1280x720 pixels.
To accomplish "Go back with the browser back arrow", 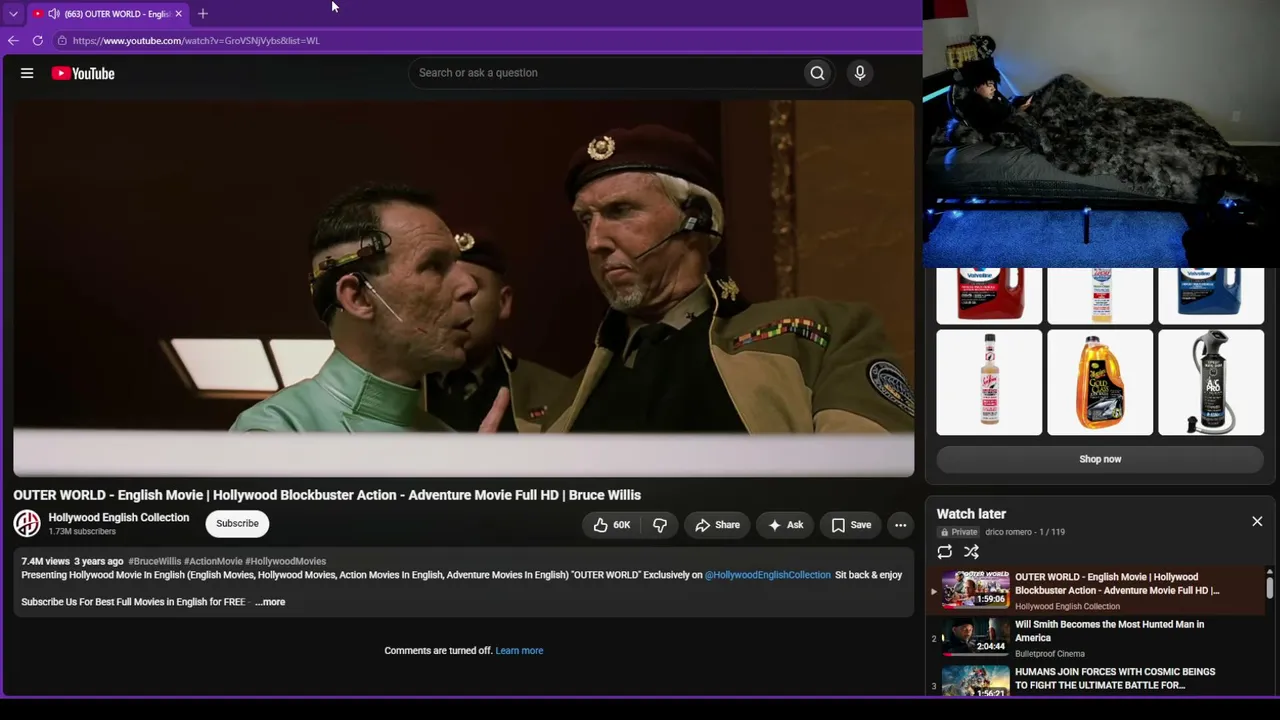I will point(13,41).
